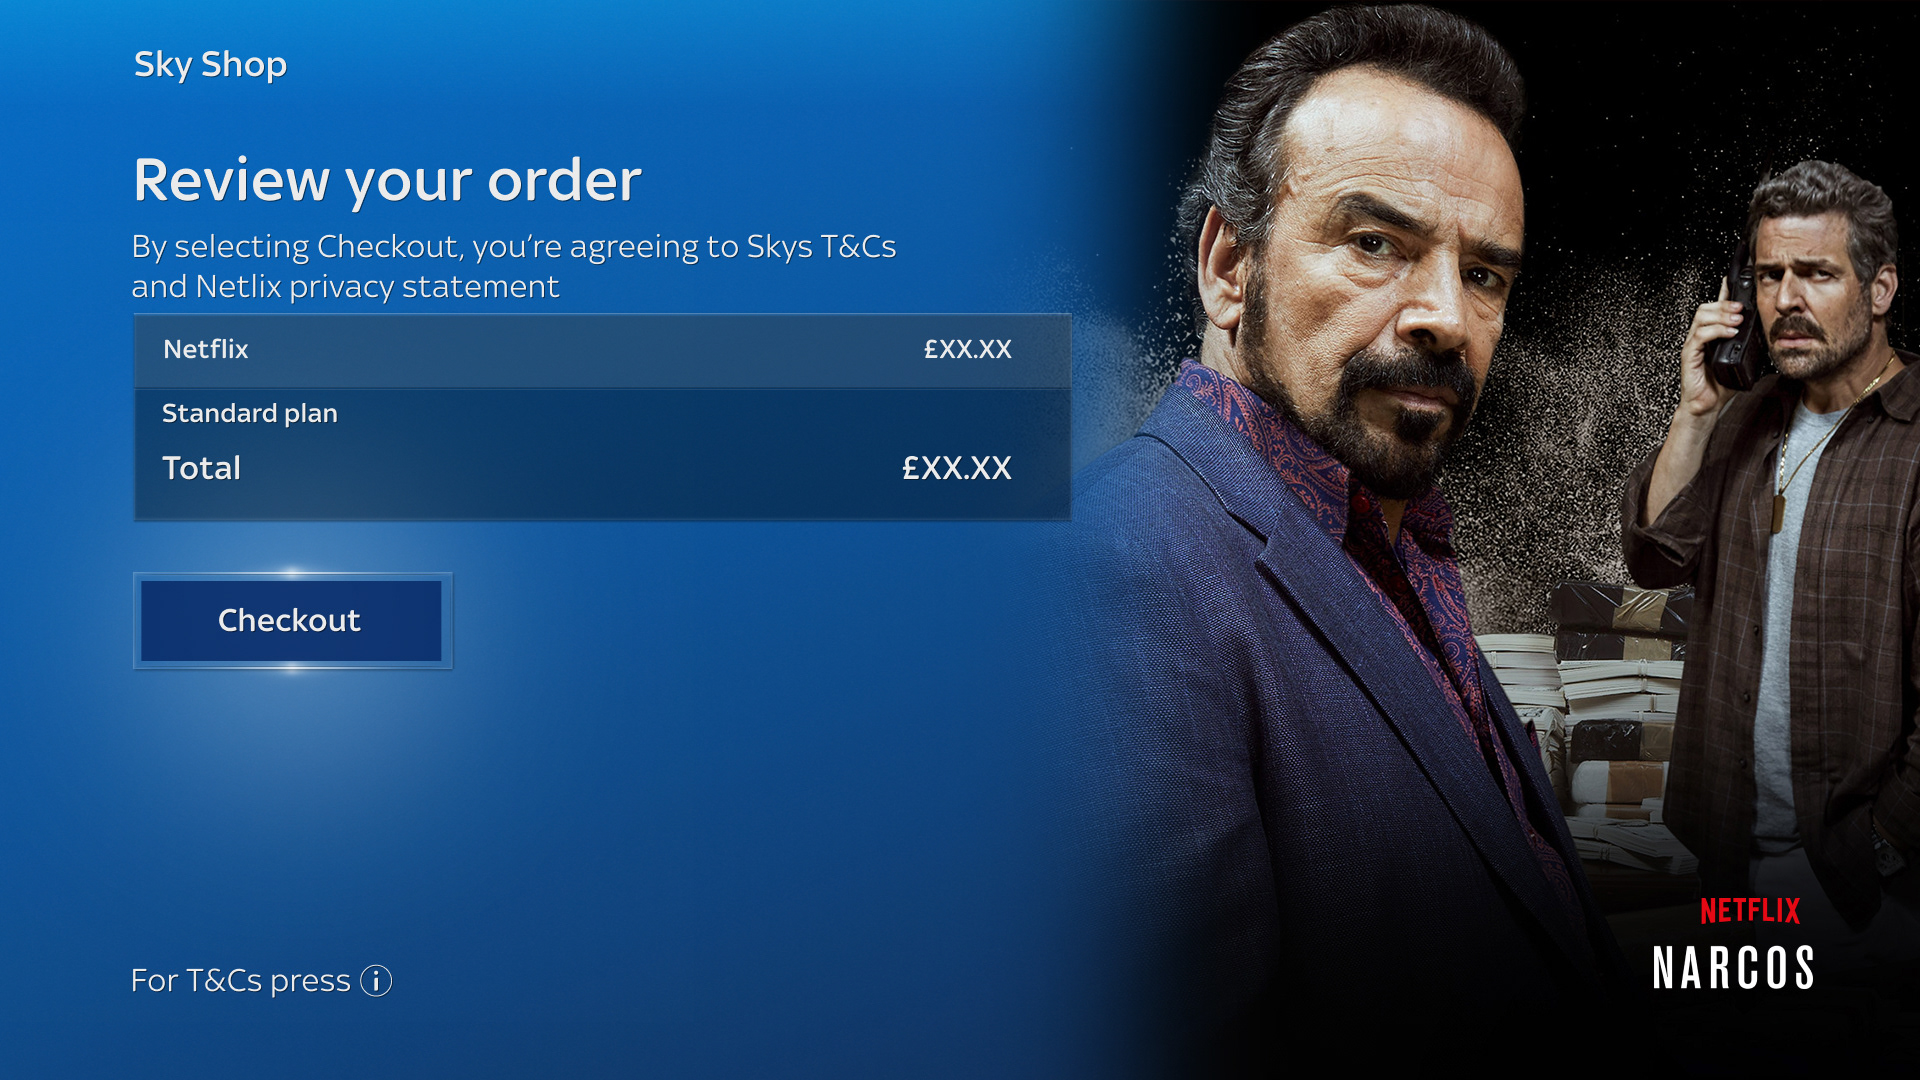Click the For T&Cs press text
1920x1080 pixels.
pyautogui.click(x=240, y=981)
